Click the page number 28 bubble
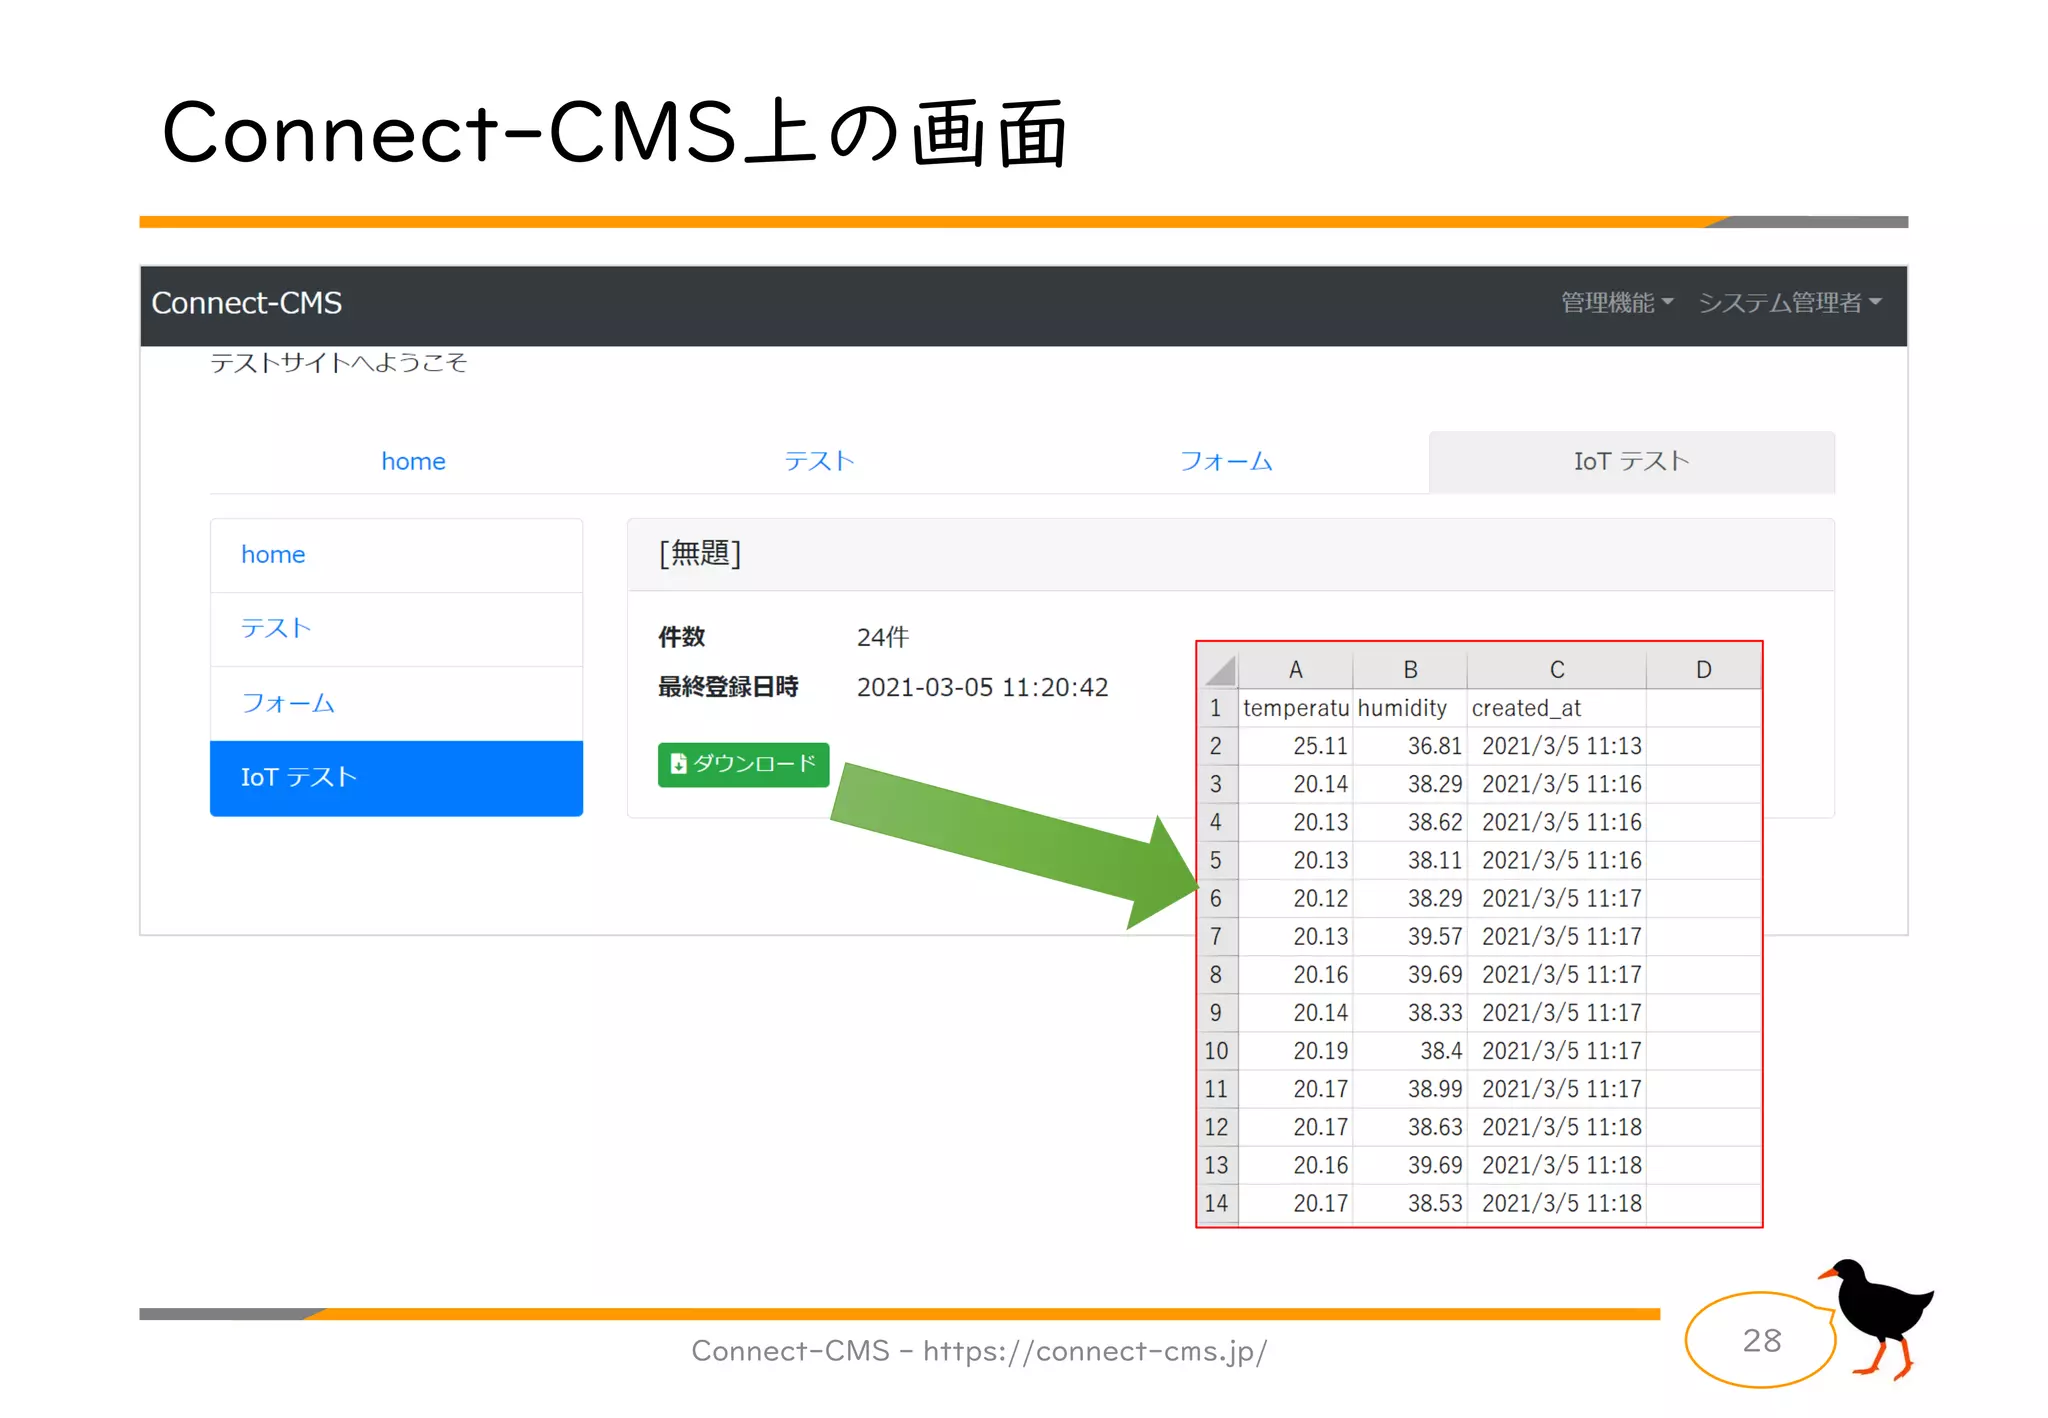2048x1418 pixels. 1761,1340
